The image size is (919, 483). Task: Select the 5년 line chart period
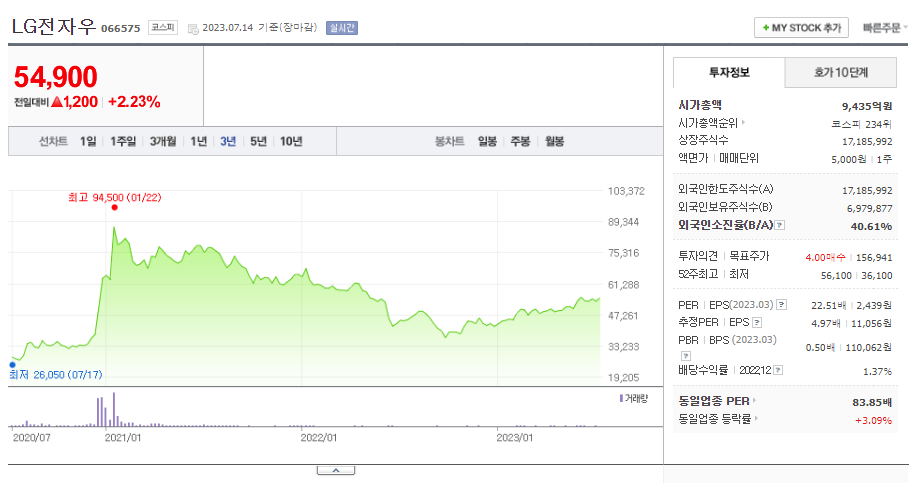tap(258, 141)
